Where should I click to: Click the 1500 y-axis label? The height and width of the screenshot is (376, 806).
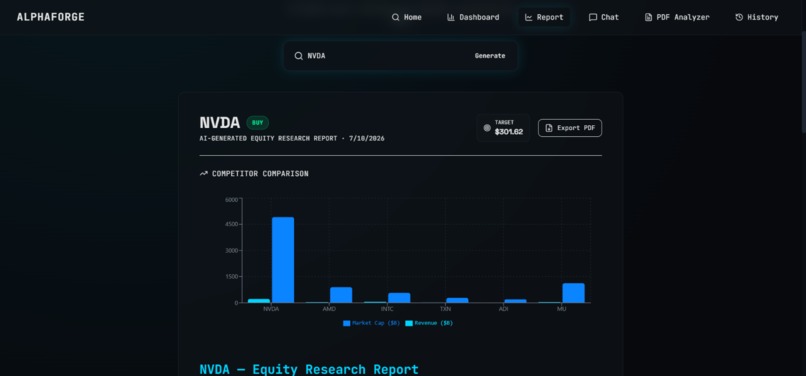(x=232, y=277)
